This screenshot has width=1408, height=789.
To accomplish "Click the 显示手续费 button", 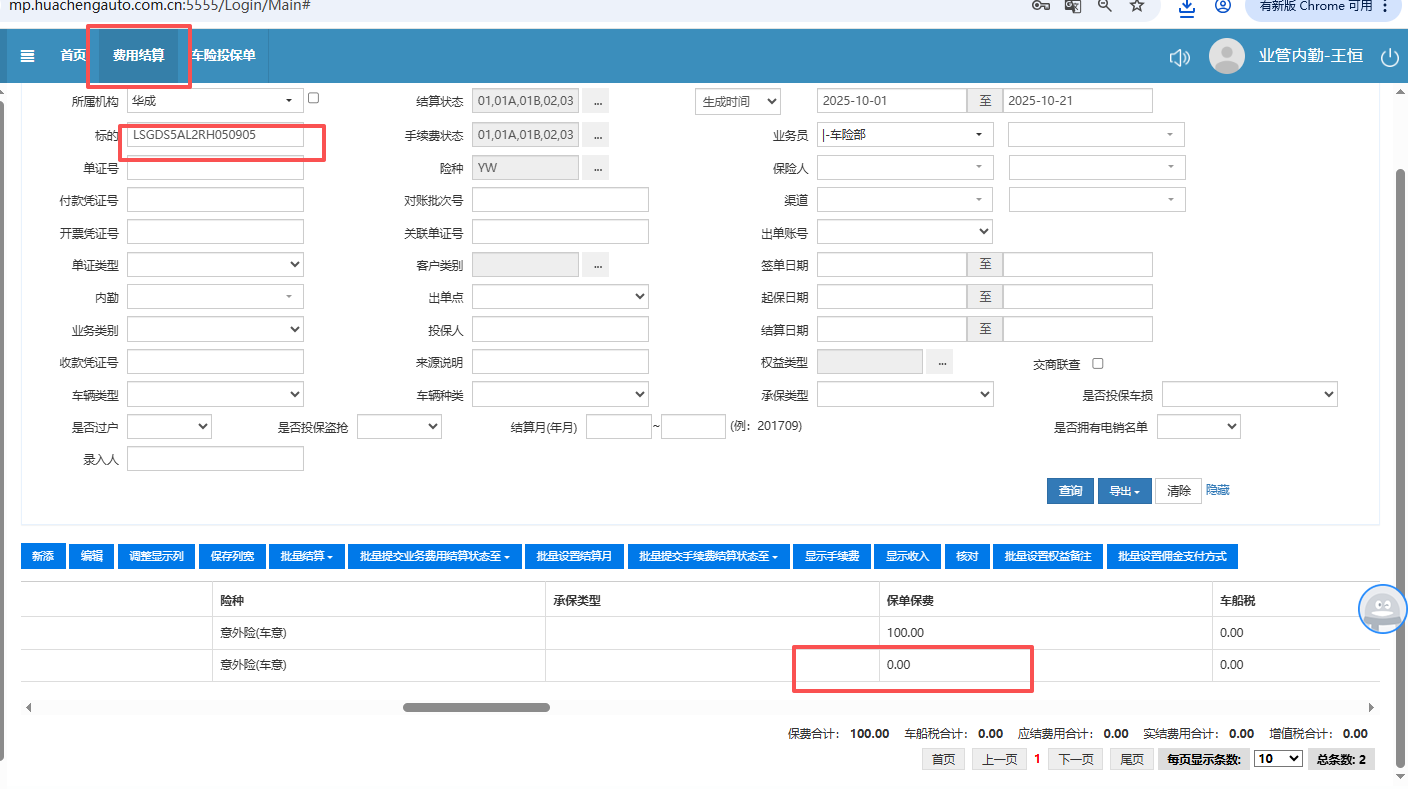I will [832, 556].
